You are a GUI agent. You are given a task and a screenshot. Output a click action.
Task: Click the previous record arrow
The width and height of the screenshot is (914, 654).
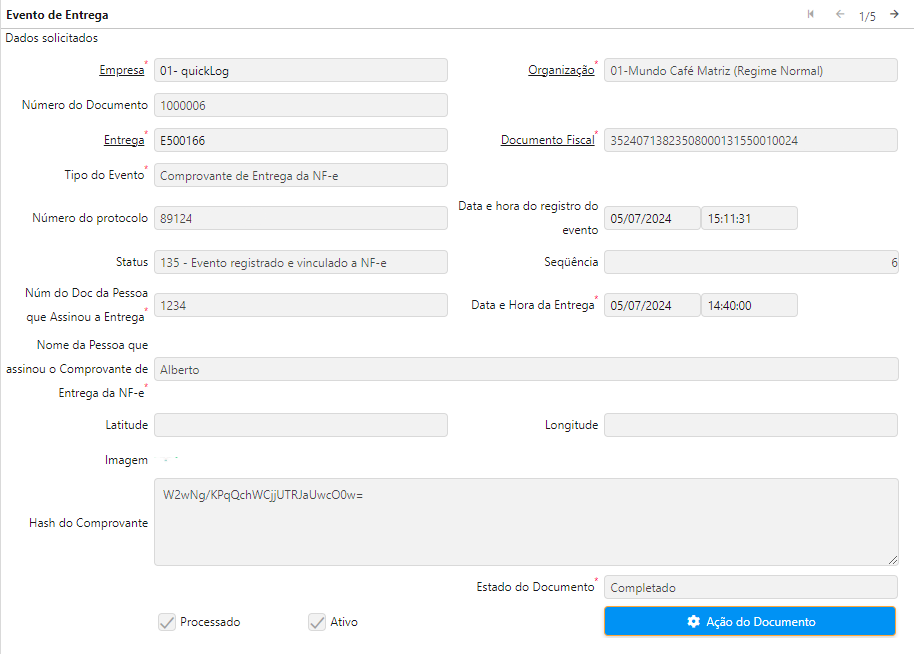point(840,14)
